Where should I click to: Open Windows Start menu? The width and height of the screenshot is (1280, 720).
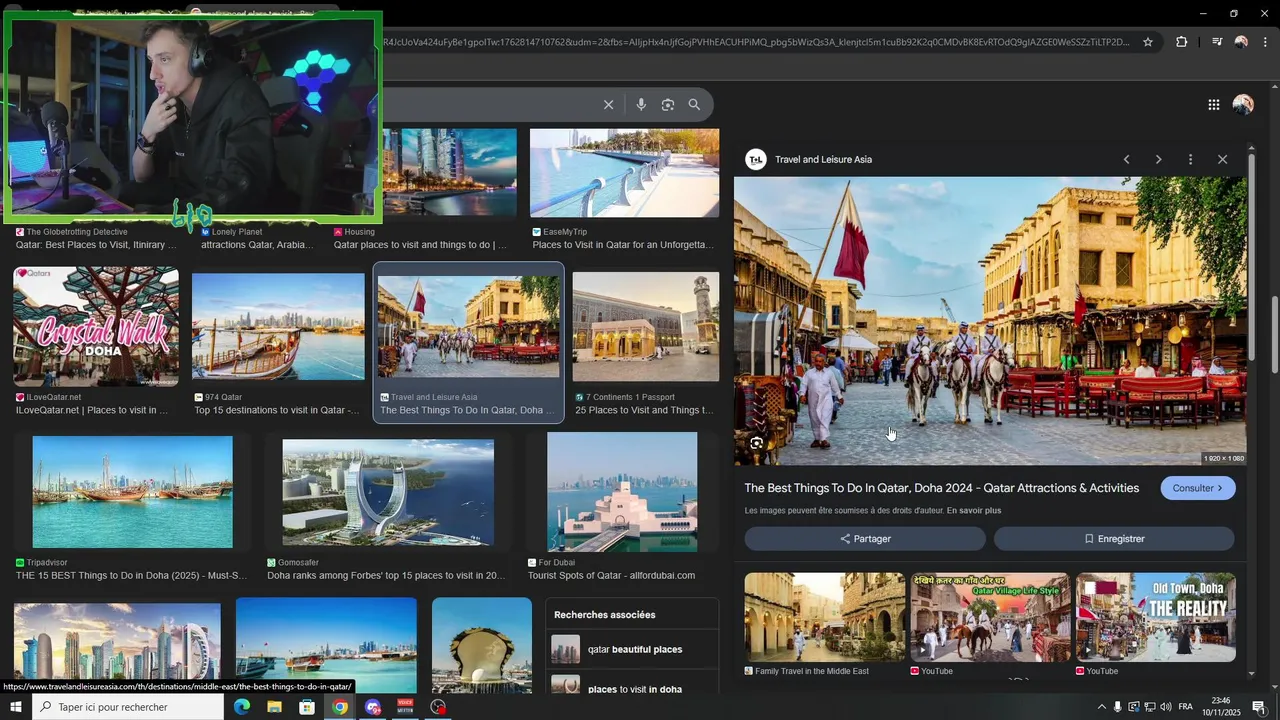pyautogui.click(x=15, y=707)
